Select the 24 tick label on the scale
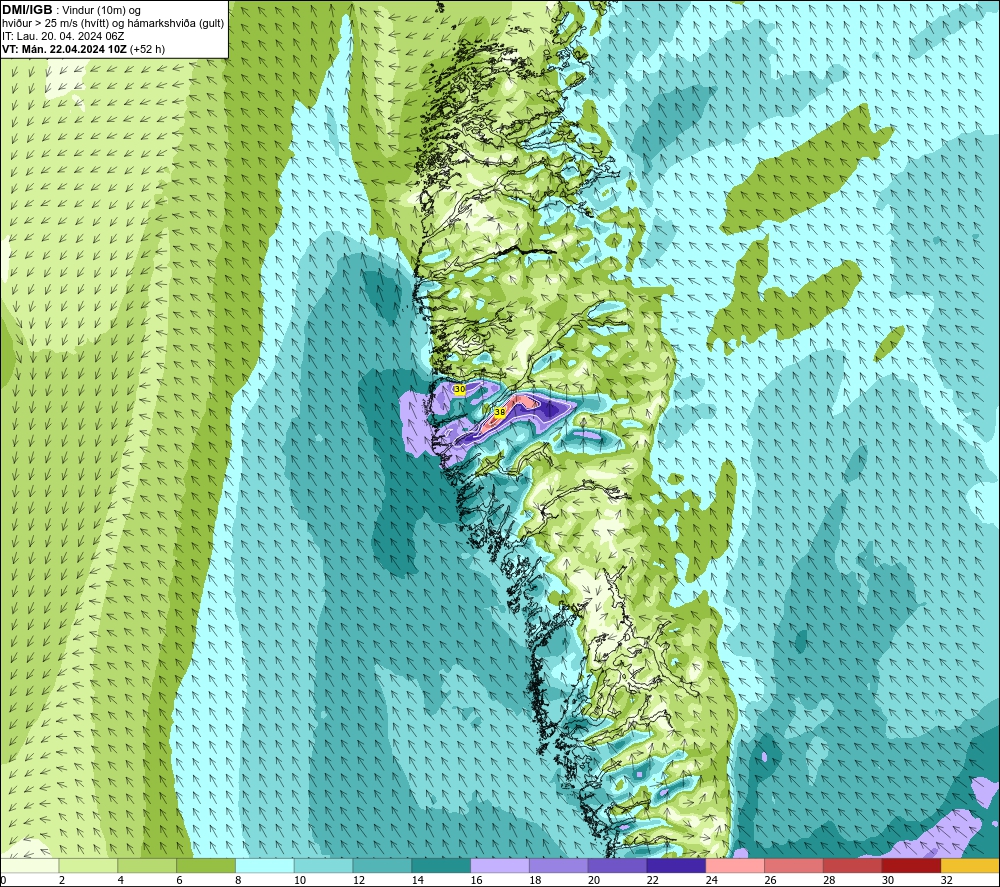1000x887 pixels. pyautogui.click(x=712, y=881)
